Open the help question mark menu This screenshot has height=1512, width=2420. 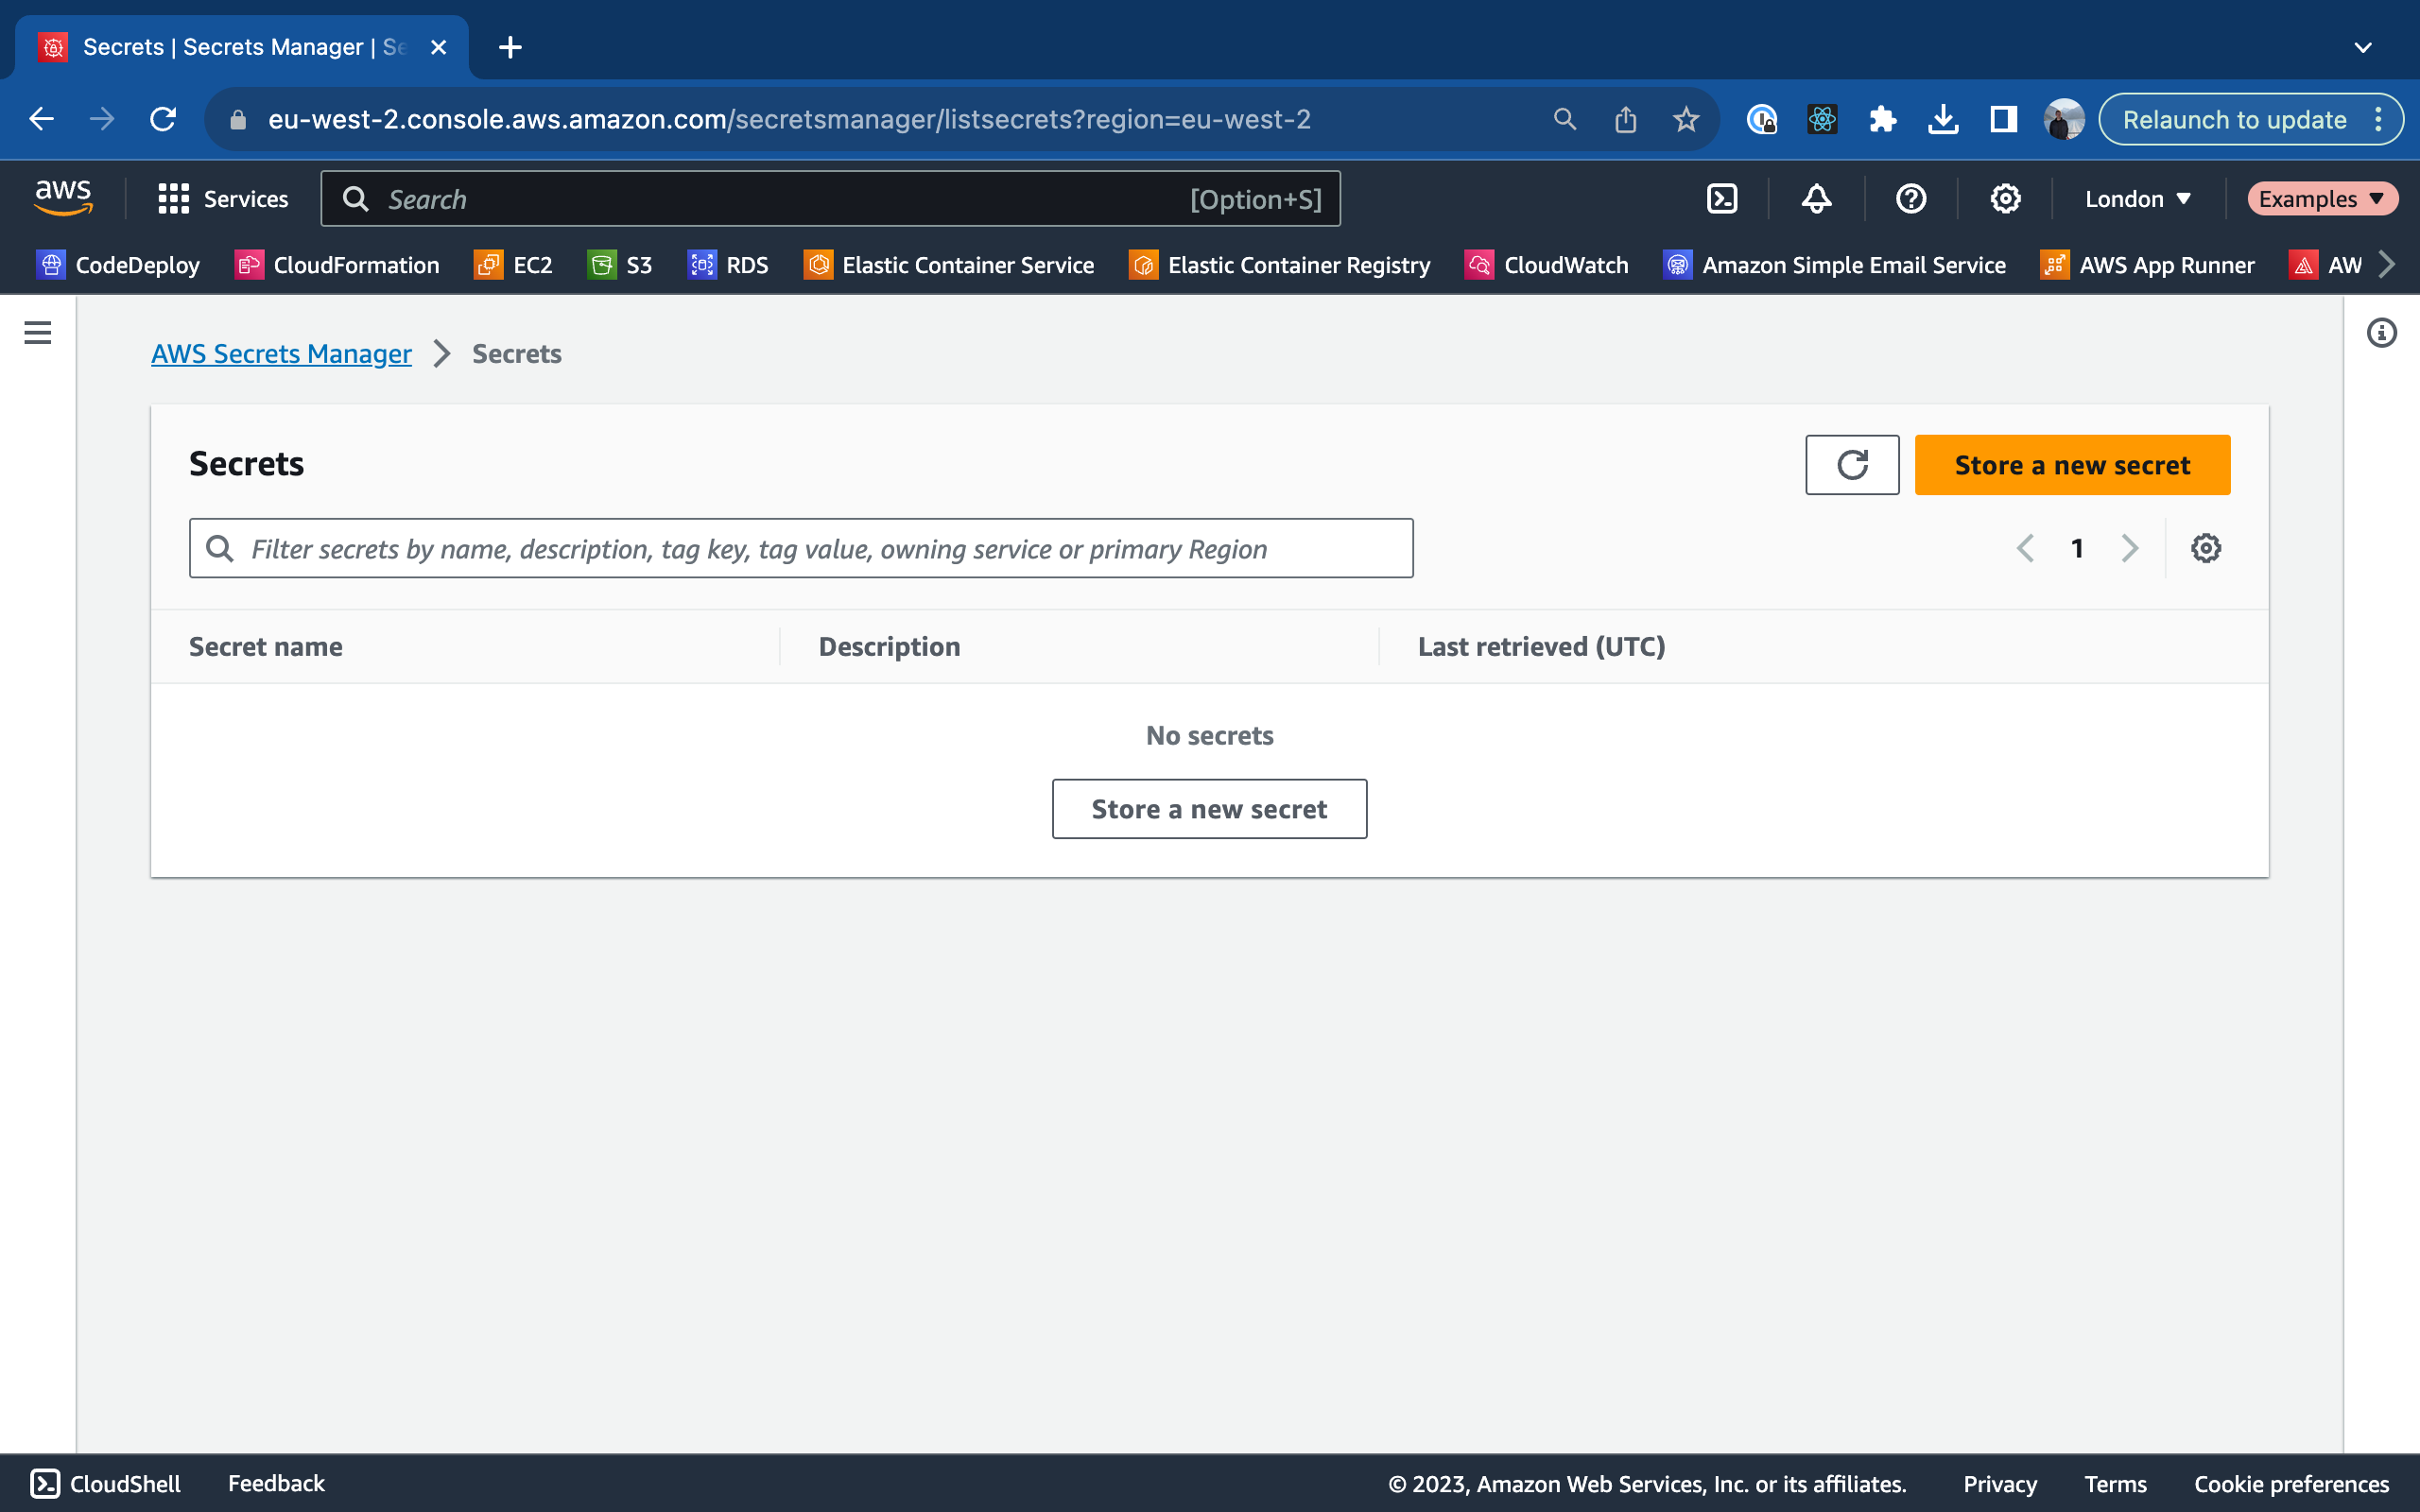1911,199
